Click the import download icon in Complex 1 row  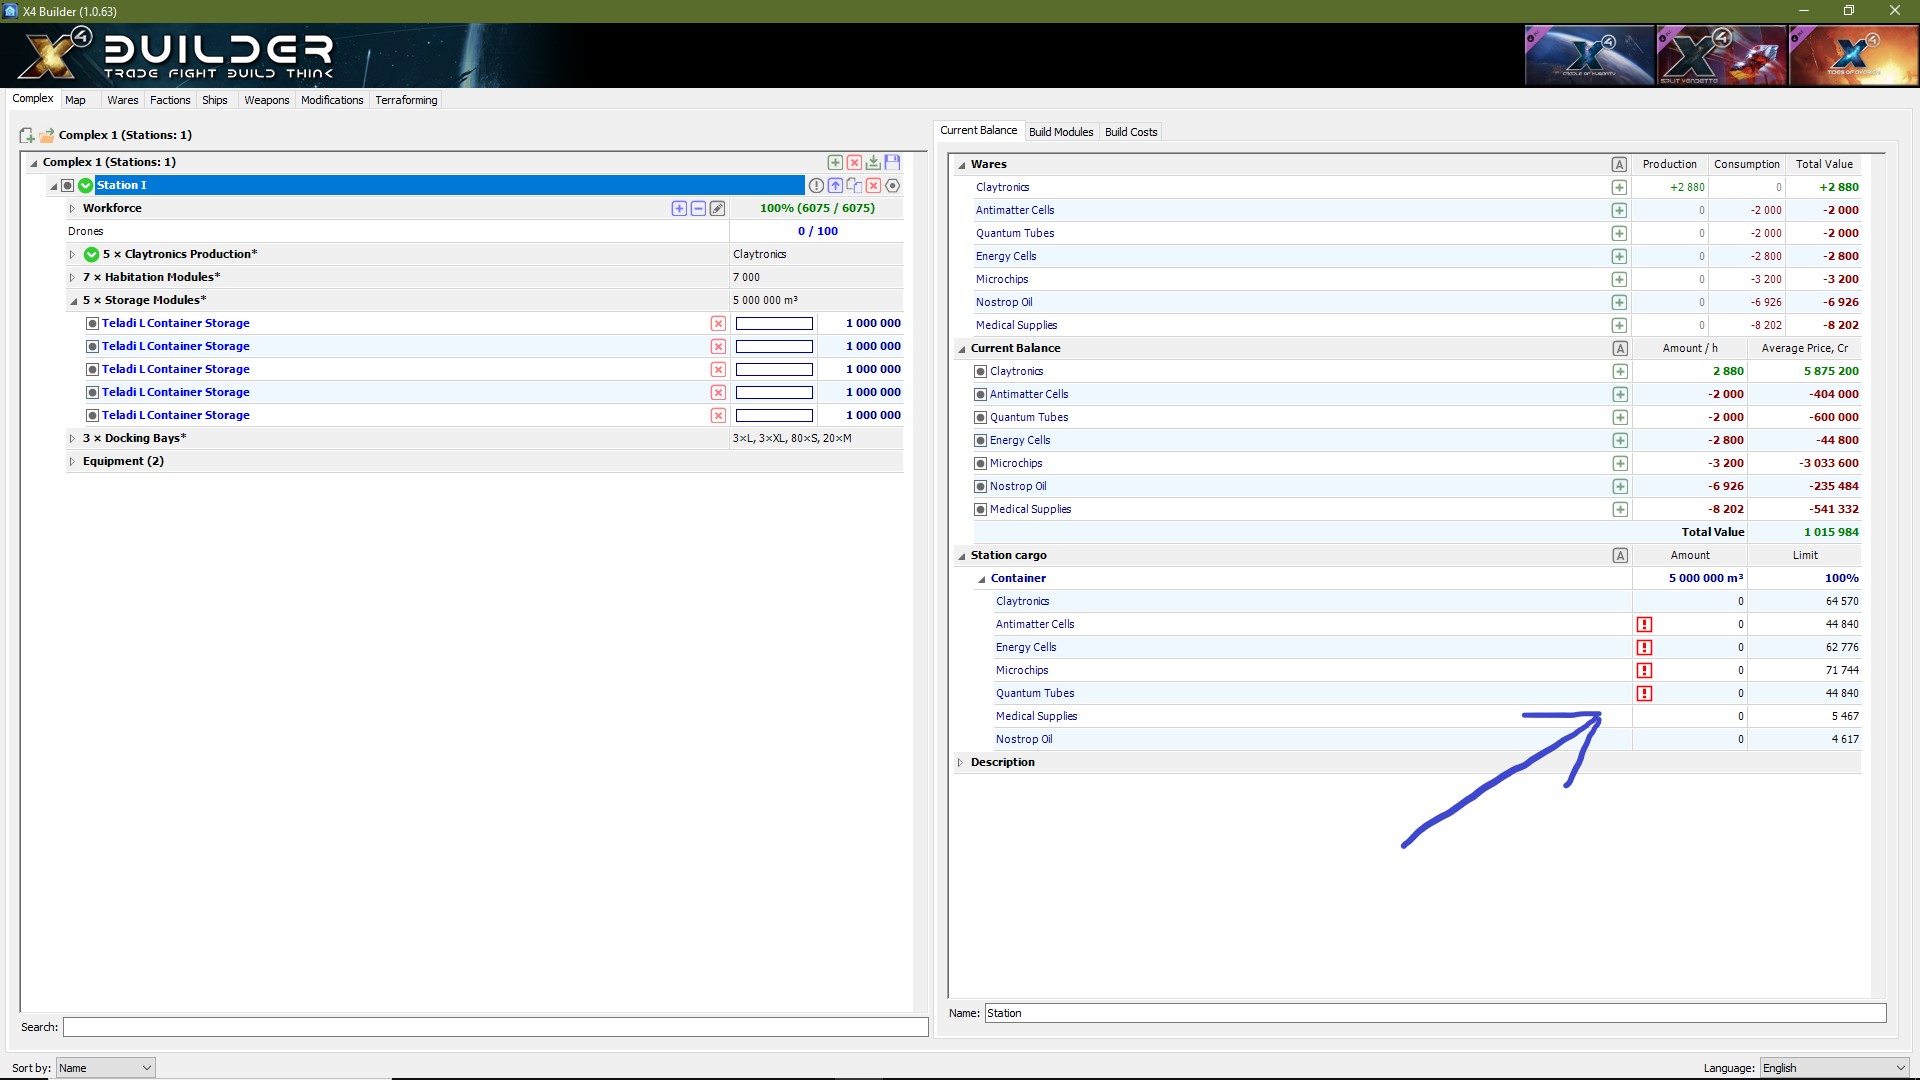click(x=873, y=162)
